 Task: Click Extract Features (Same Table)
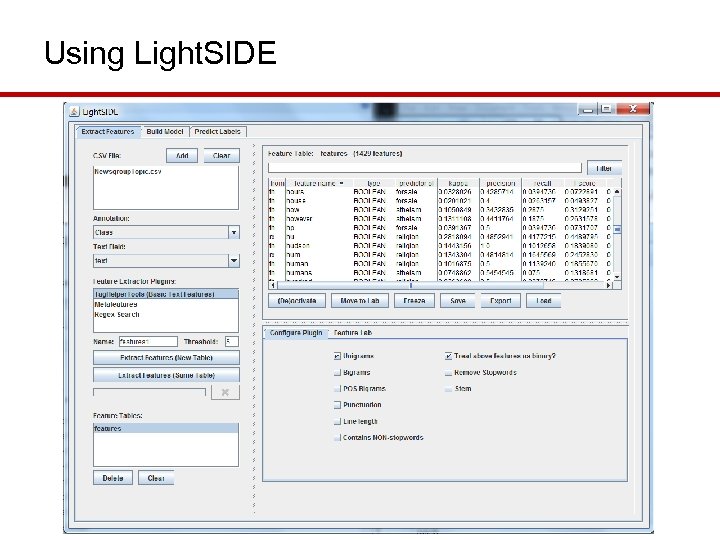click(x=166, y=375)
